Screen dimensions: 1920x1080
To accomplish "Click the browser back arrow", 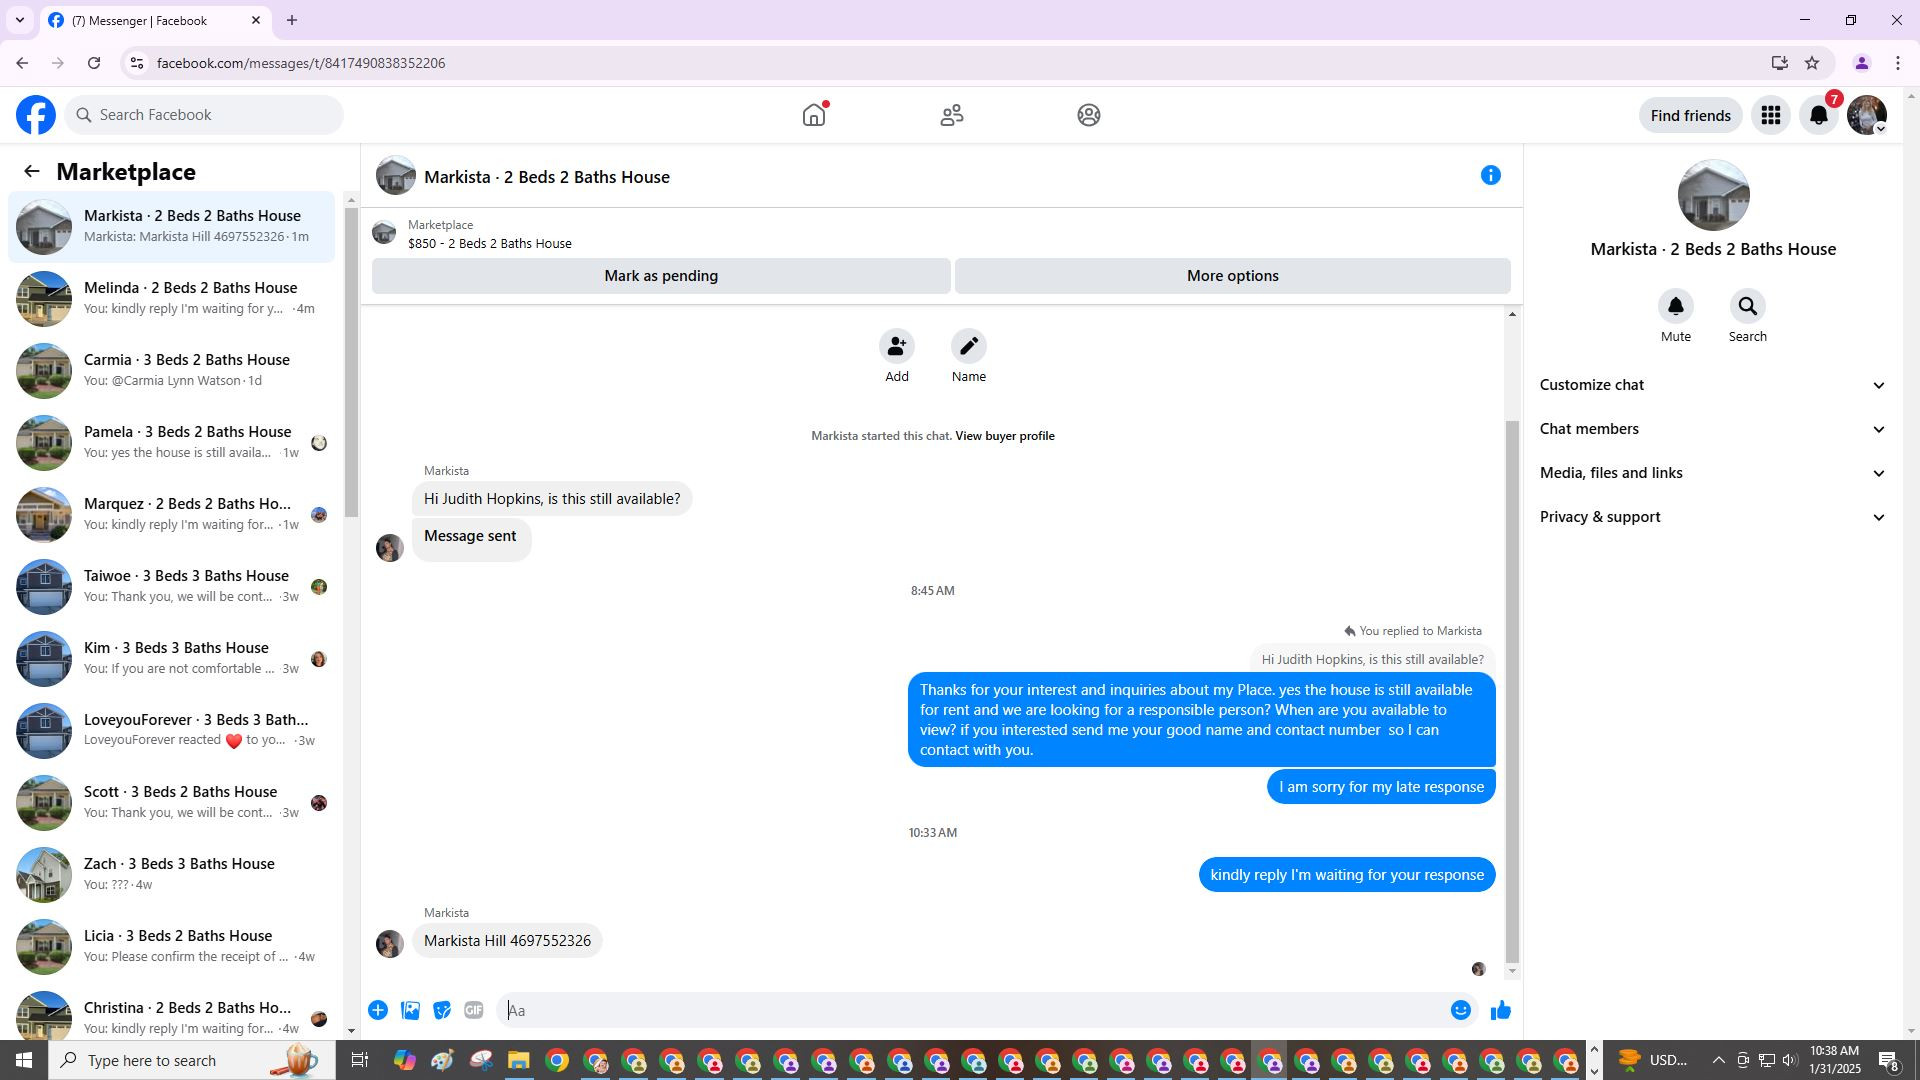I will 22,63.
